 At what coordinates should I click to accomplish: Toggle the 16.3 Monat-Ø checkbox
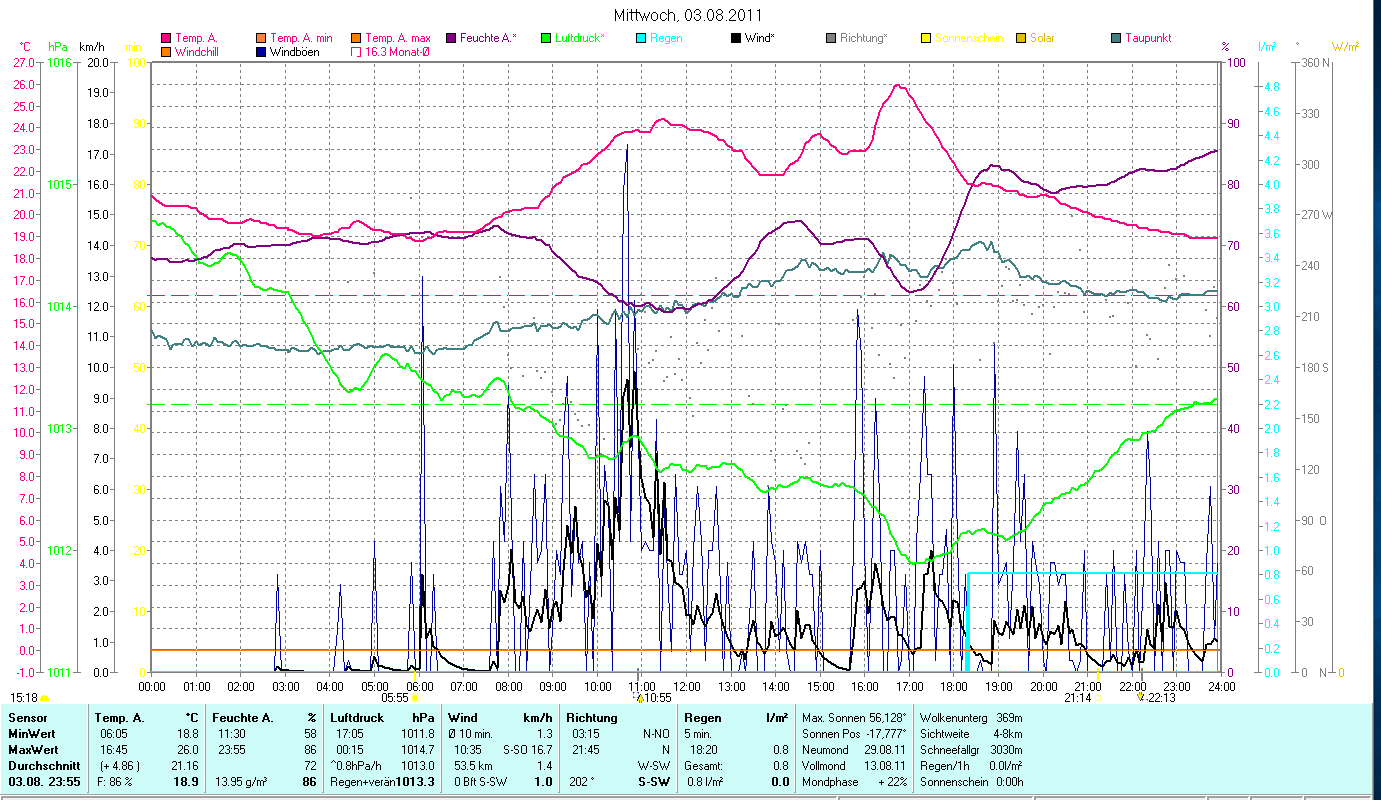[x=354, y=51]
